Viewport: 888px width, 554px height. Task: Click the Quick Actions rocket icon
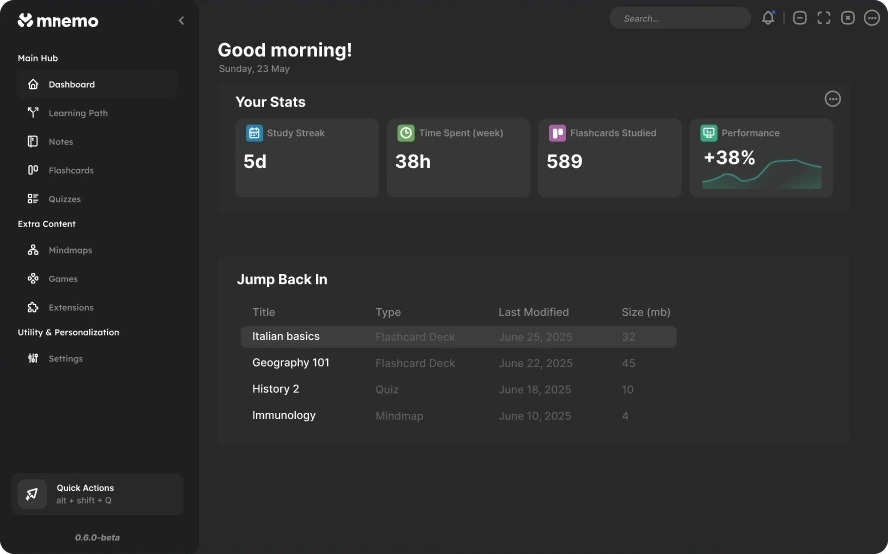click(32, 494)
